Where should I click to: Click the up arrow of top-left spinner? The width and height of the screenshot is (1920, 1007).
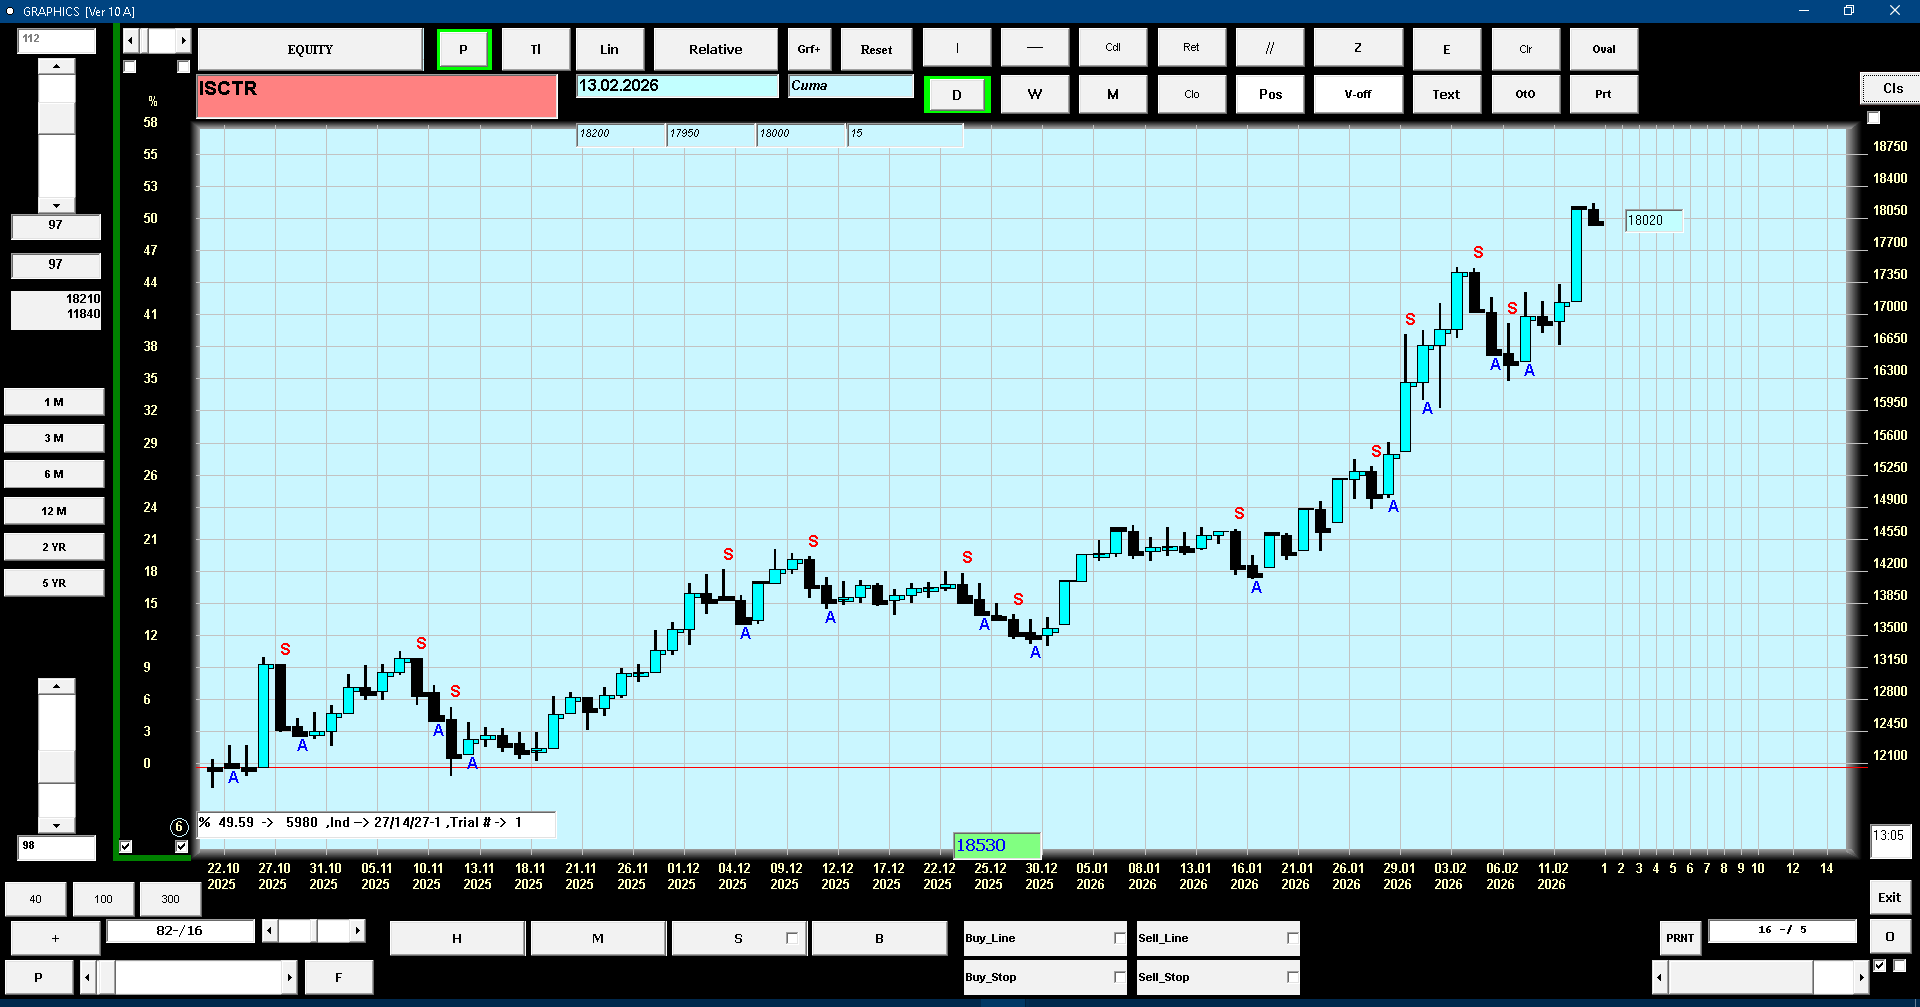tap(56, 66)
